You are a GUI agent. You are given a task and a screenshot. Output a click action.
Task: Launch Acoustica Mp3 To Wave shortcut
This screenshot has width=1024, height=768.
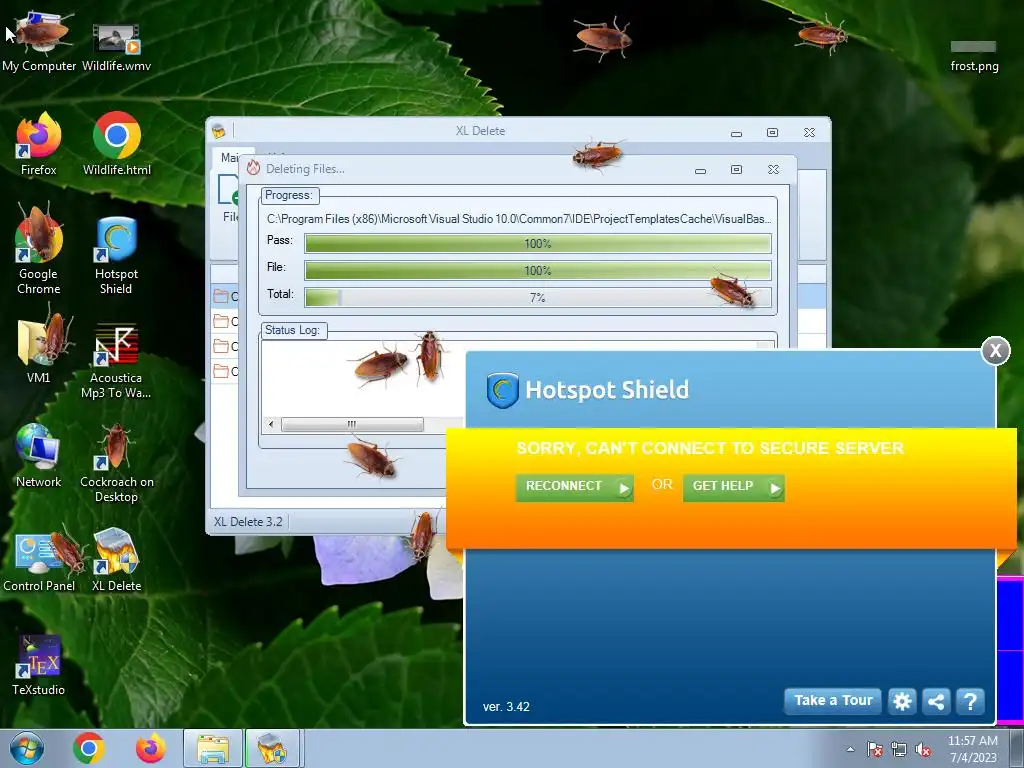click(116, 359)
